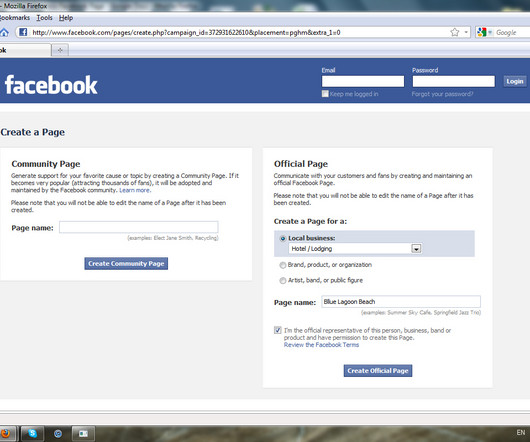Click the Firefox home icon
This screenshot has height=442, width=530.
pos(4,32)
